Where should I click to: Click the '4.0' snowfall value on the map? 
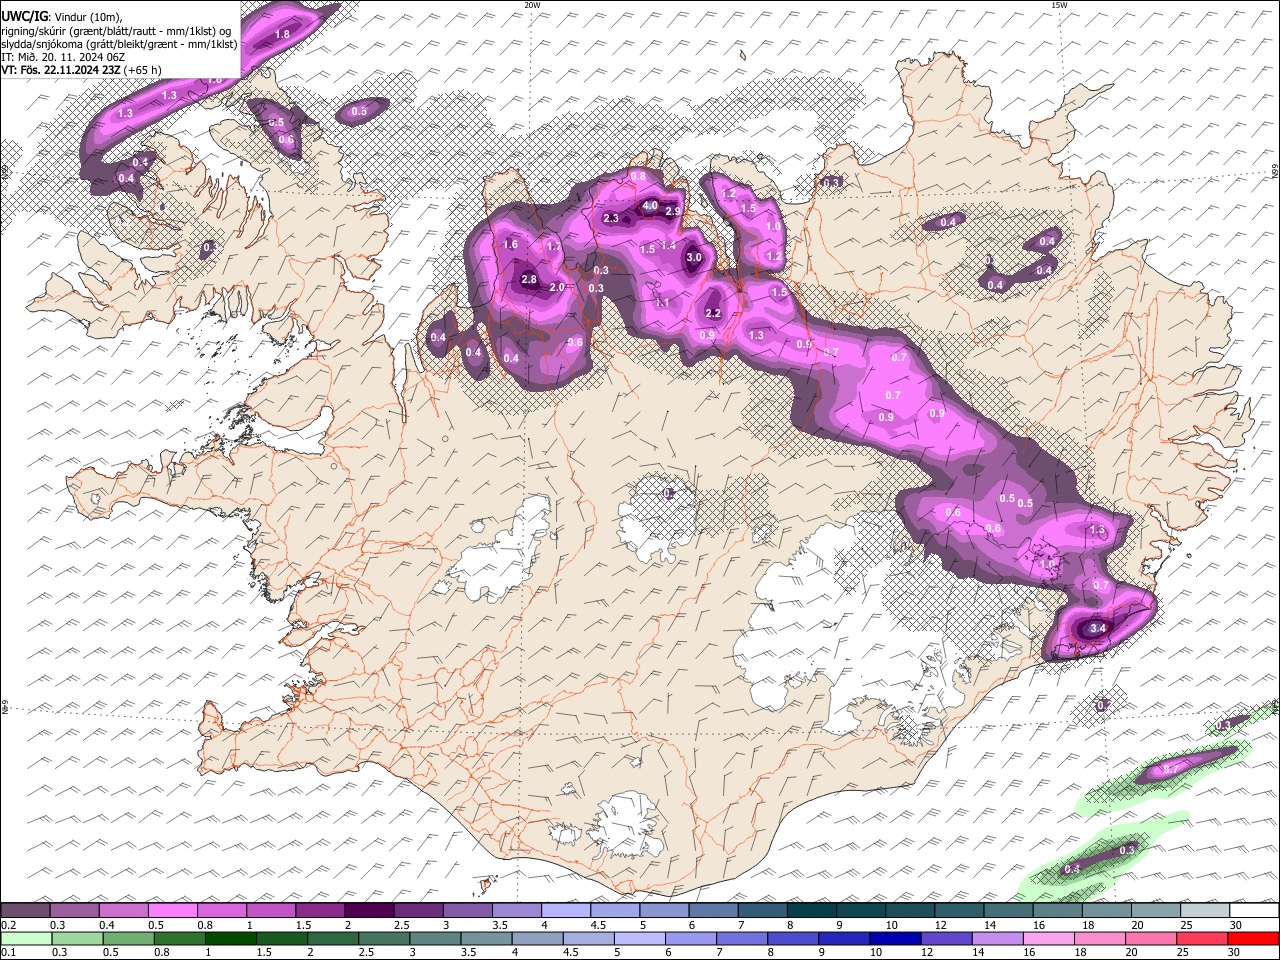[650, 207]
